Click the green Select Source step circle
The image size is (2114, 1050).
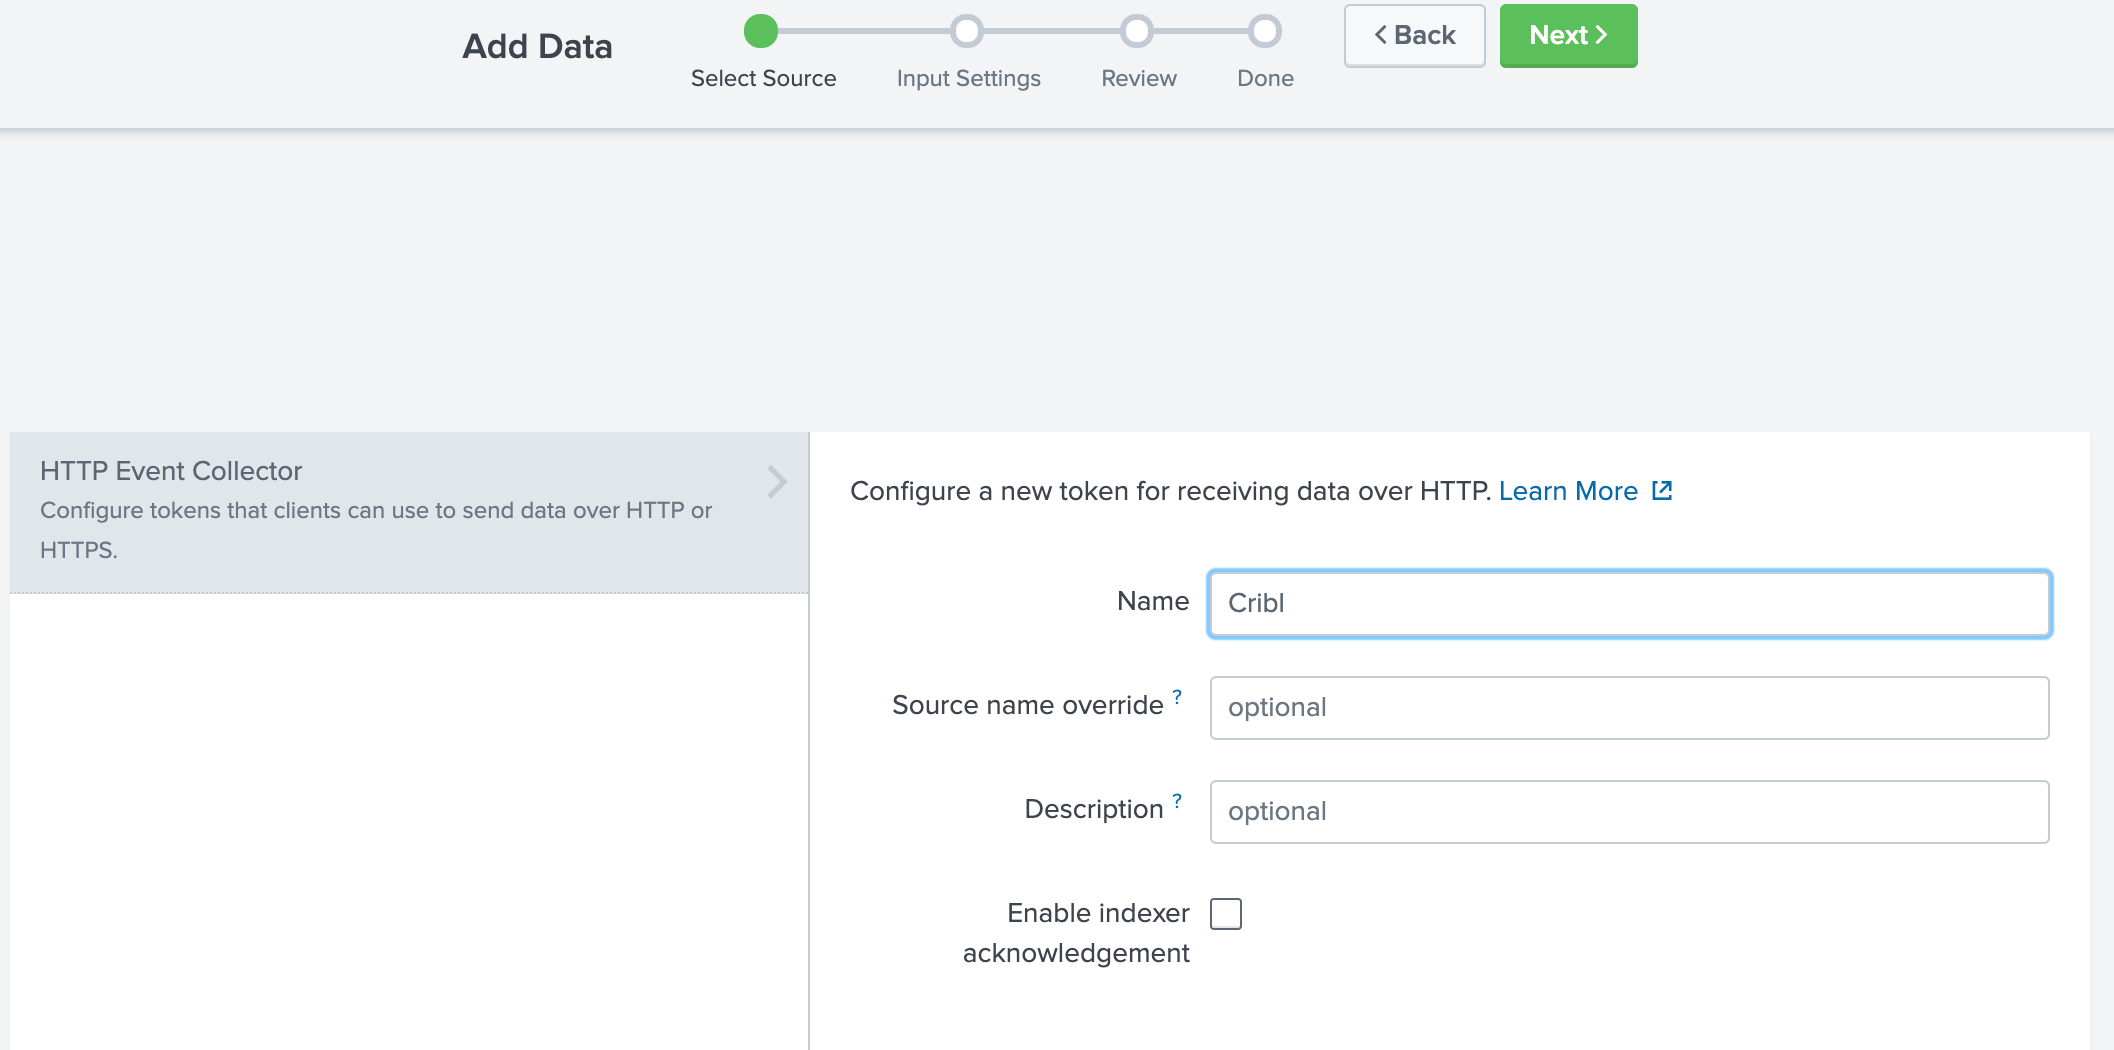click(x=761, y=31)
